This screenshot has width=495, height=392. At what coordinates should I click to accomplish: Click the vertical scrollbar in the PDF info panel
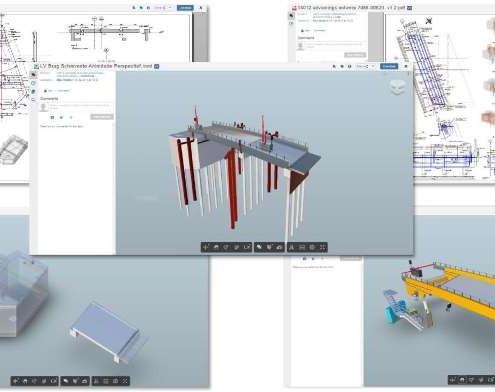click(x=376, y=37)
